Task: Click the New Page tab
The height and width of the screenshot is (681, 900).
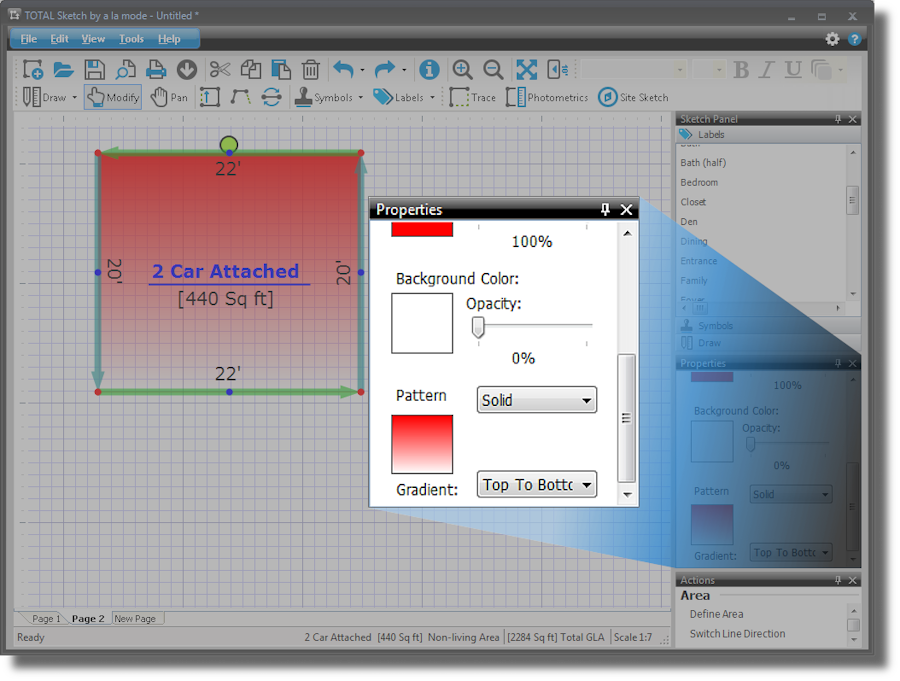Action: (135, 618)
